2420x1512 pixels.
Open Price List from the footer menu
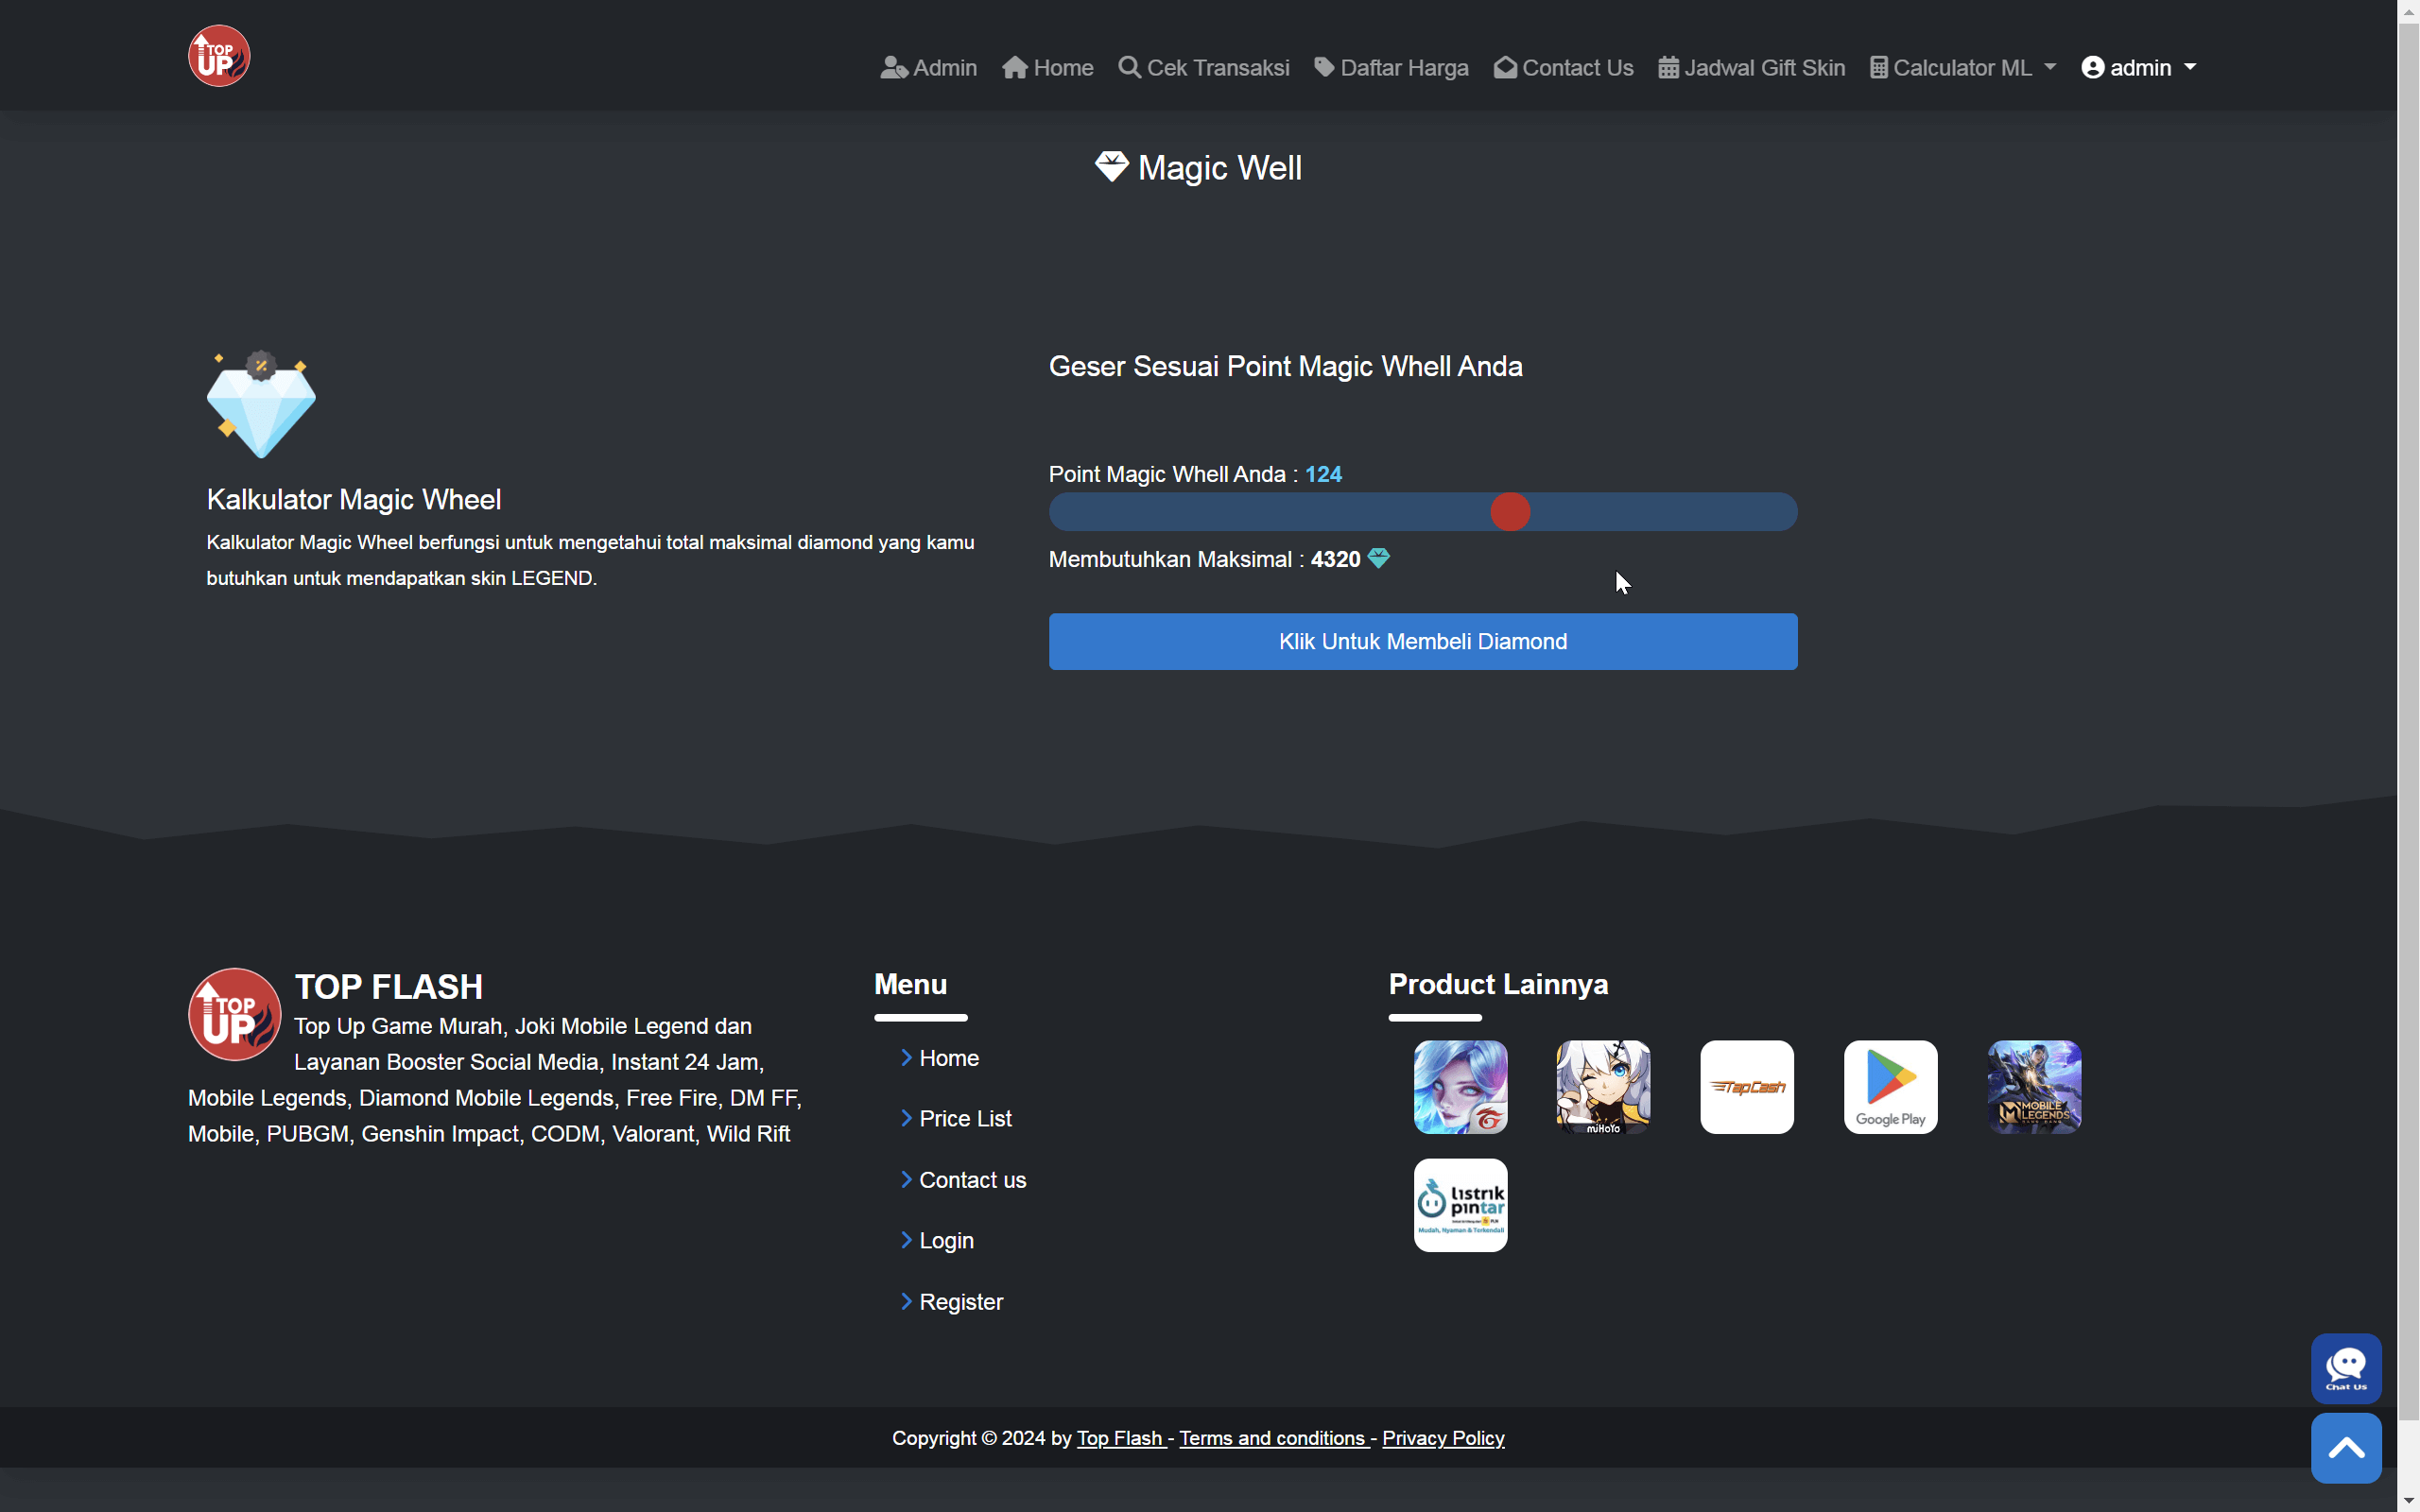964,1118
